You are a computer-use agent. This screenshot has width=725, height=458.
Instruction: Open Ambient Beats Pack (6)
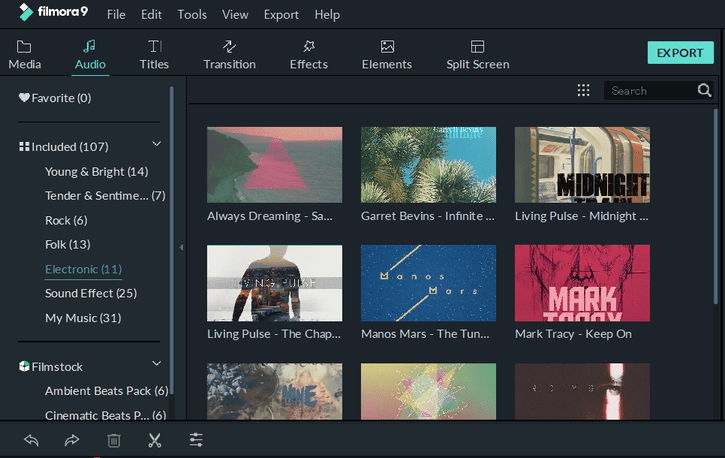pos(106,391)
